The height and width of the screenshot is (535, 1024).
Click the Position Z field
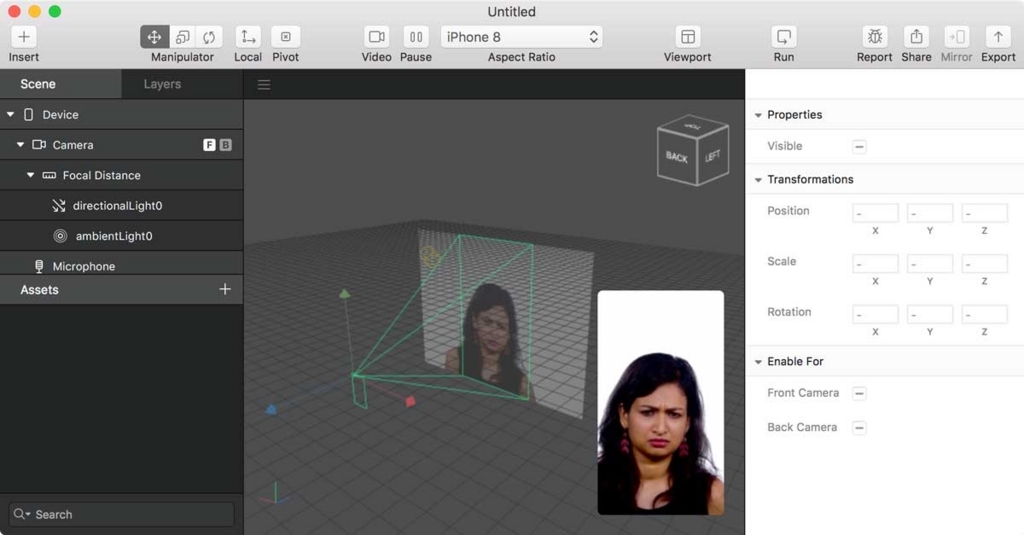point(984,213)
